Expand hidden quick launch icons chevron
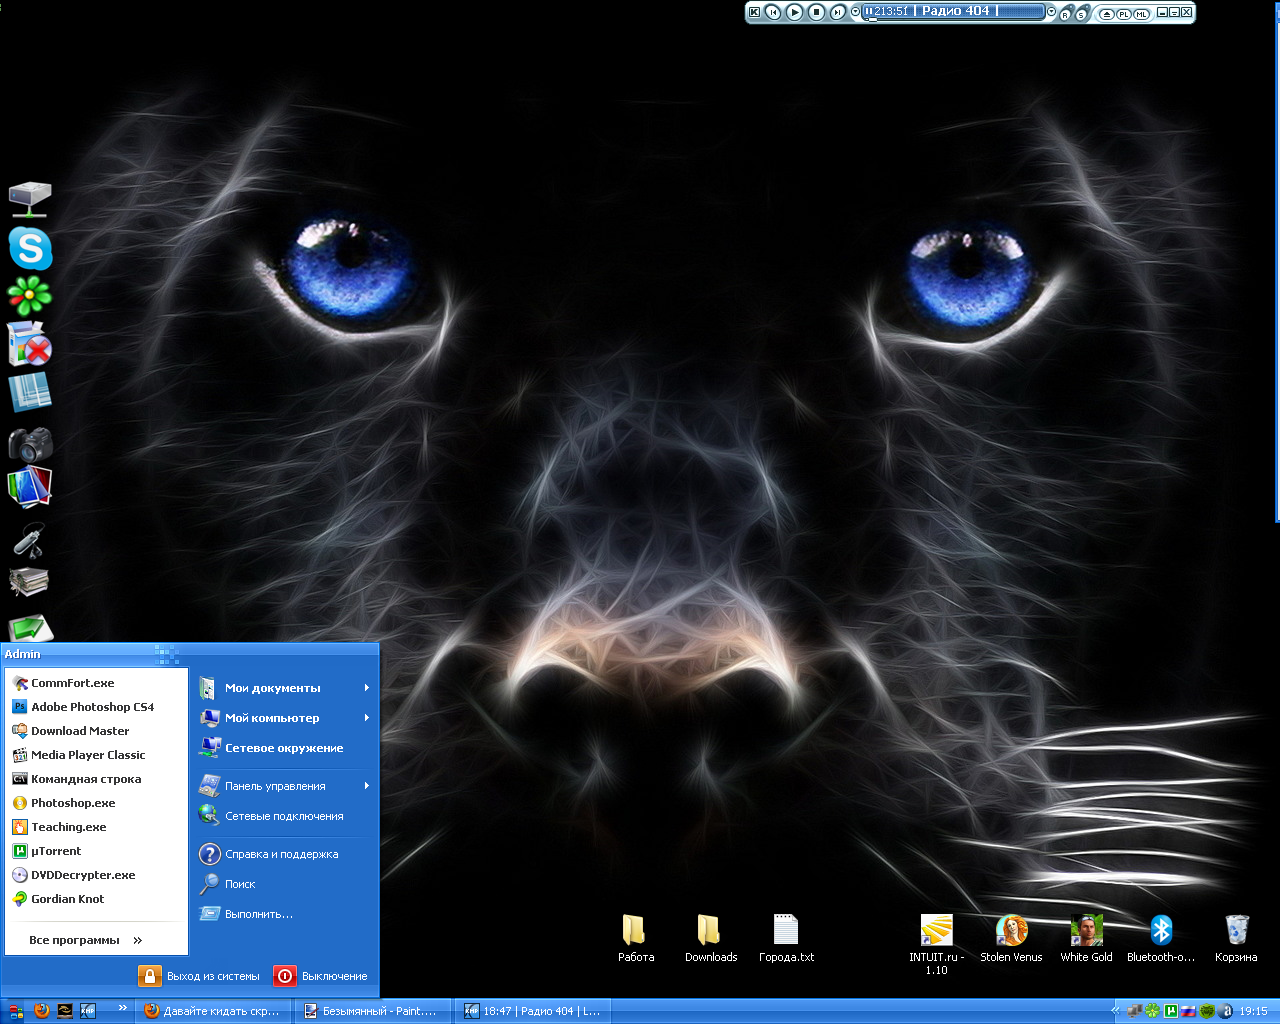Image resolution: width=1280 pixels, height=1024 pixels. (123, 1008)
